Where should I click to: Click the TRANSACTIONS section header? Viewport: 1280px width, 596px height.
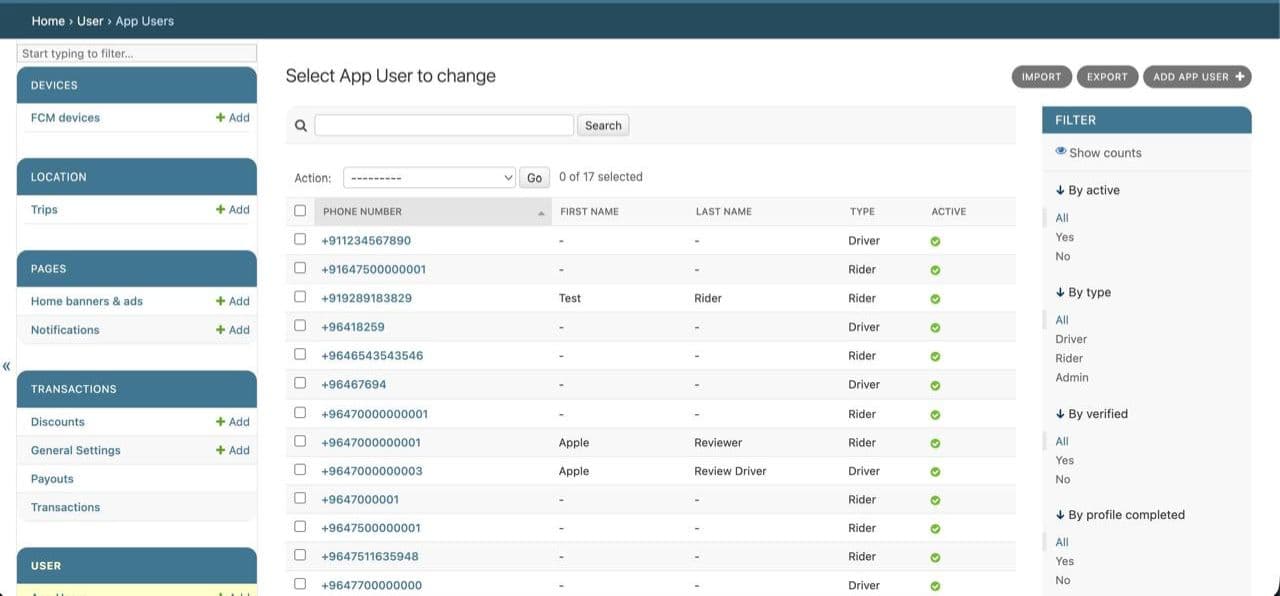[x=137, y=389]
